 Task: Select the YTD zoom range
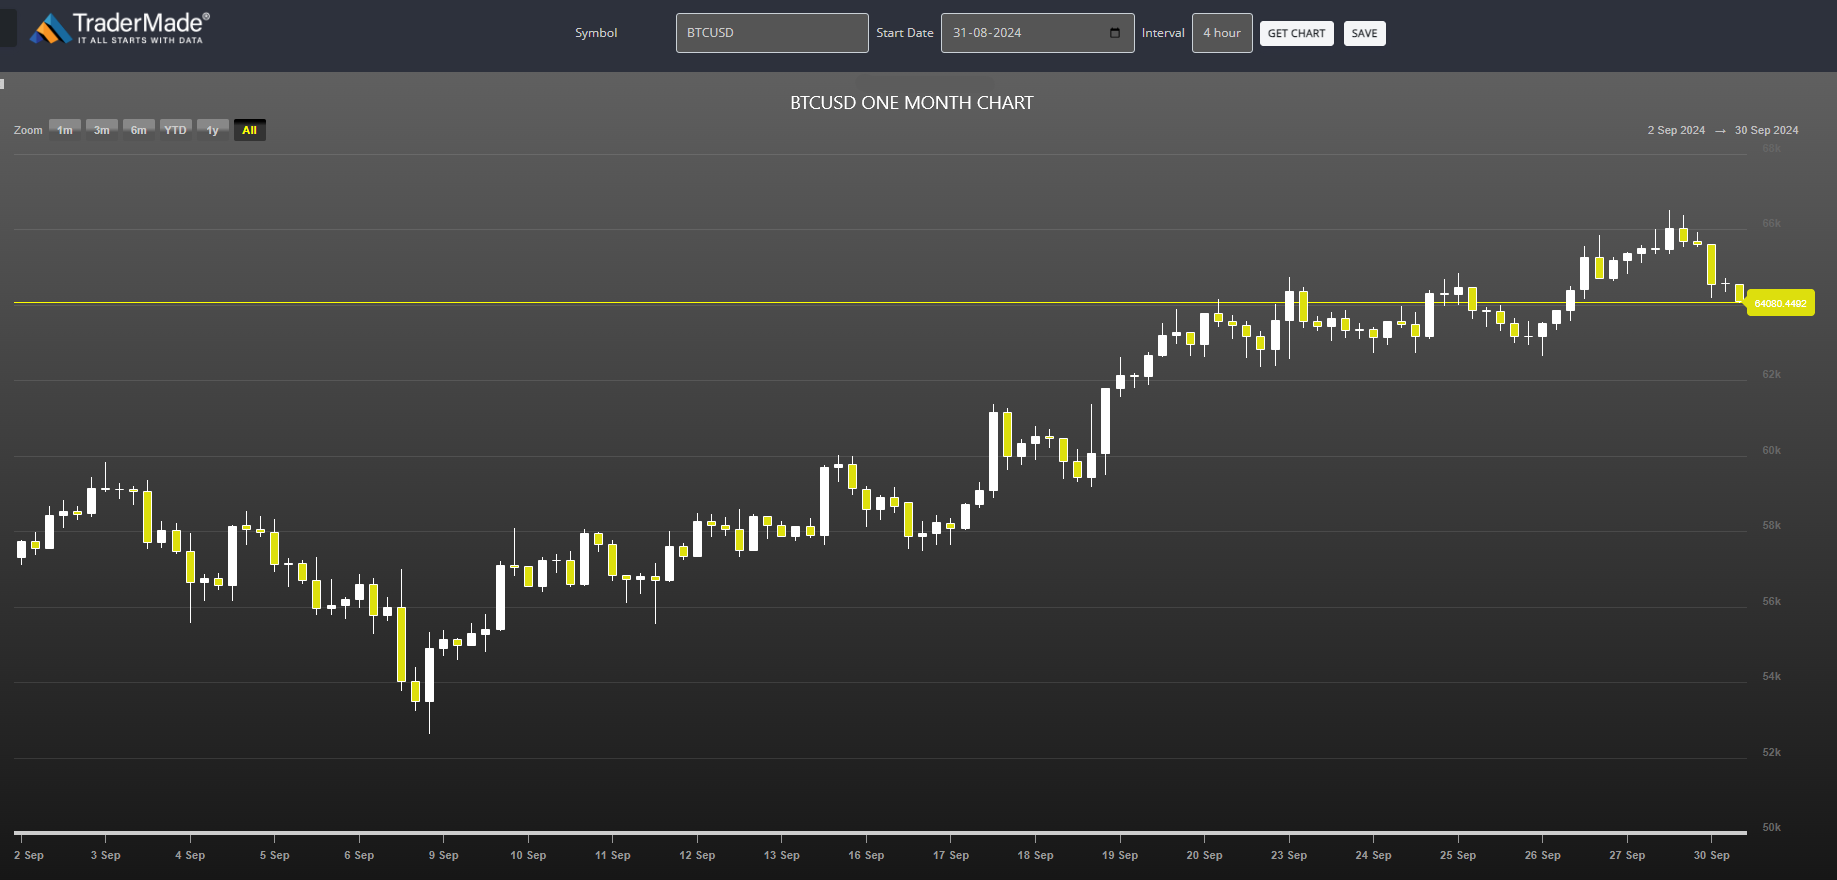click(x=175, y=130)
